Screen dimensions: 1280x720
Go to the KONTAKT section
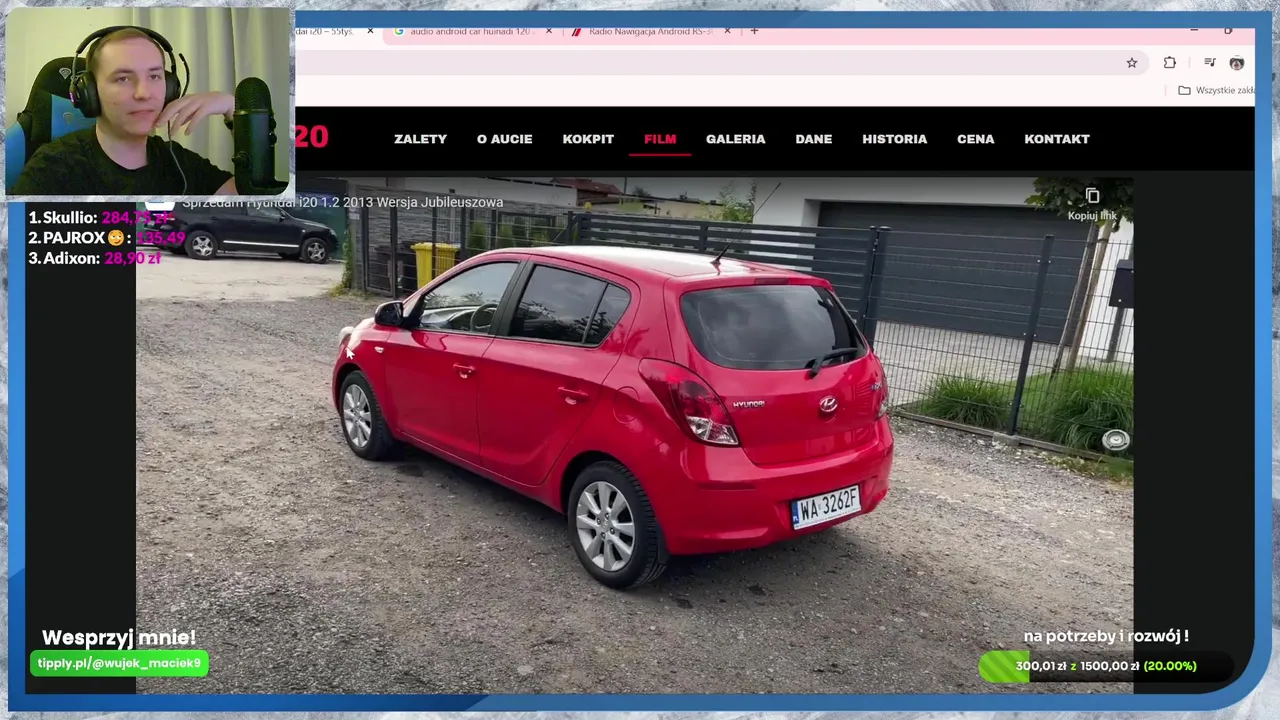coord(1056,139)
